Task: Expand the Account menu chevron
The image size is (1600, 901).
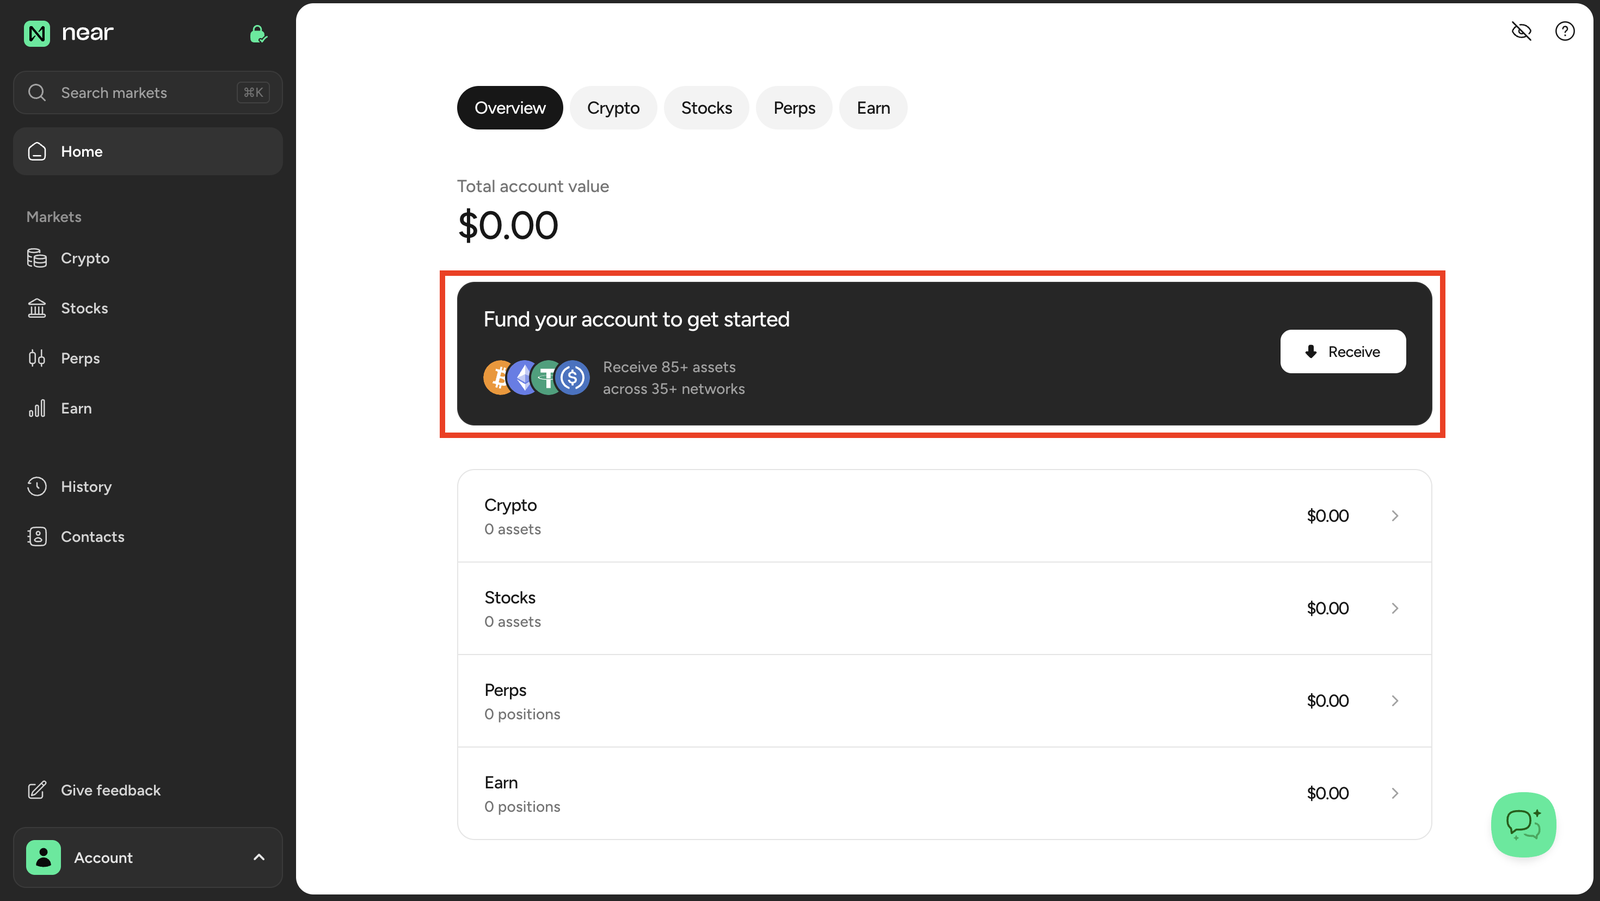Action: 259,857
